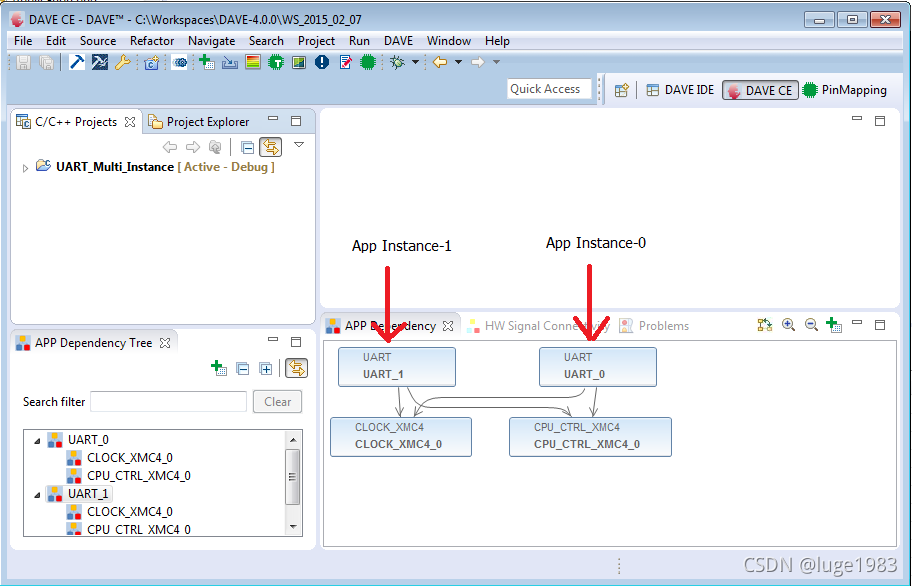The height and width of the screenshot is (586, 912).
Task: Switch to PinMapping perspective
Action: click(845, 90)
